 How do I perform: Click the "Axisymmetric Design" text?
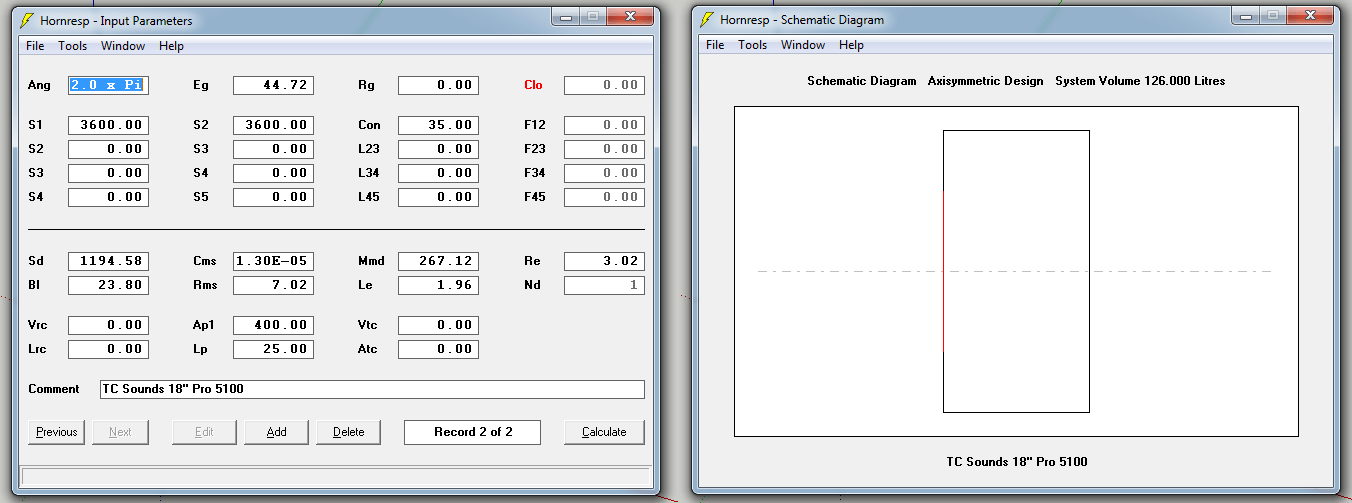pyautogui.click(x=985, y=81)
